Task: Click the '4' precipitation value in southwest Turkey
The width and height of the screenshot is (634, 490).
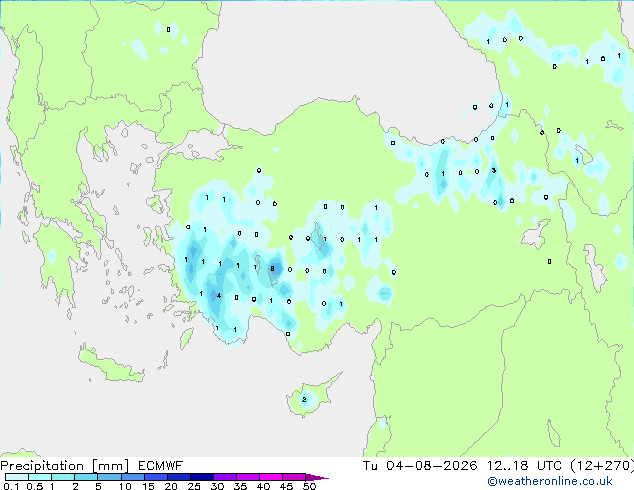Action: (219, 296)
